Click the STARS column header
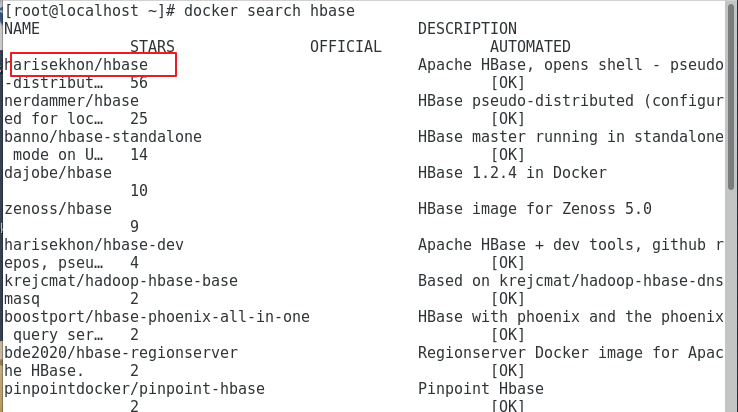 tap(152, 47)
